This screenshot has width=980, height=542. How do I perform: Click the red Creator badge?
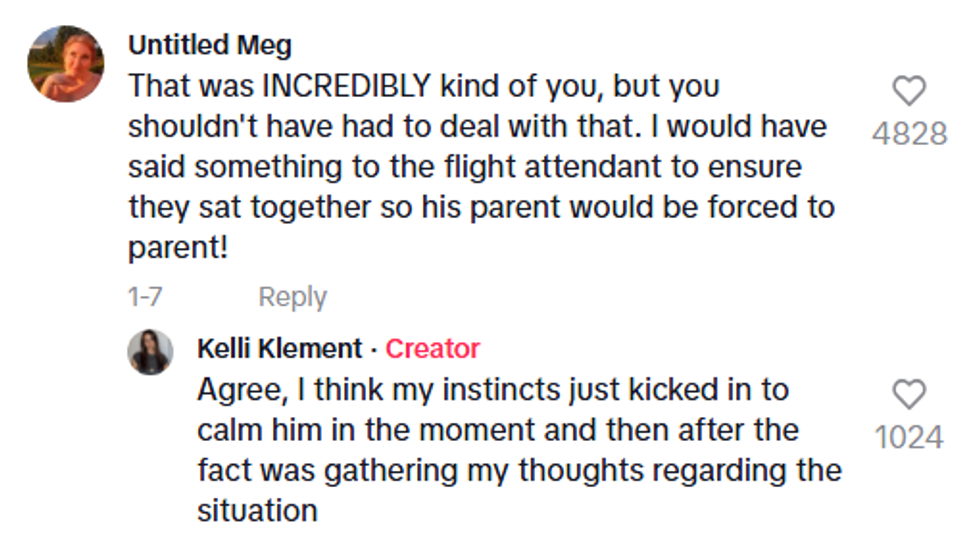pyautogui.click(x=432, y=348)
